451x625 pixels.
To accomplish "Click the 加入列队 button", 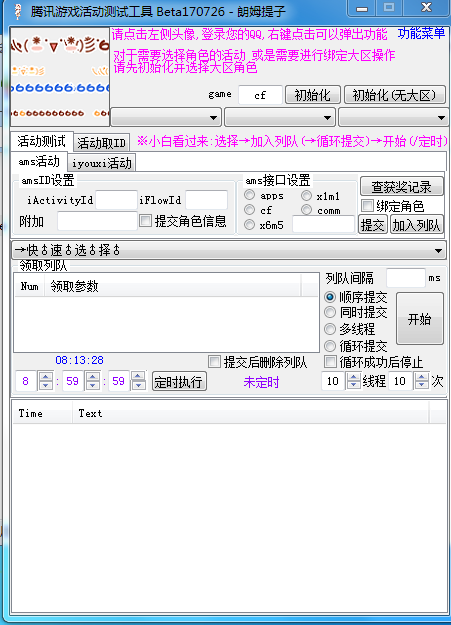I will click(416, 225).
